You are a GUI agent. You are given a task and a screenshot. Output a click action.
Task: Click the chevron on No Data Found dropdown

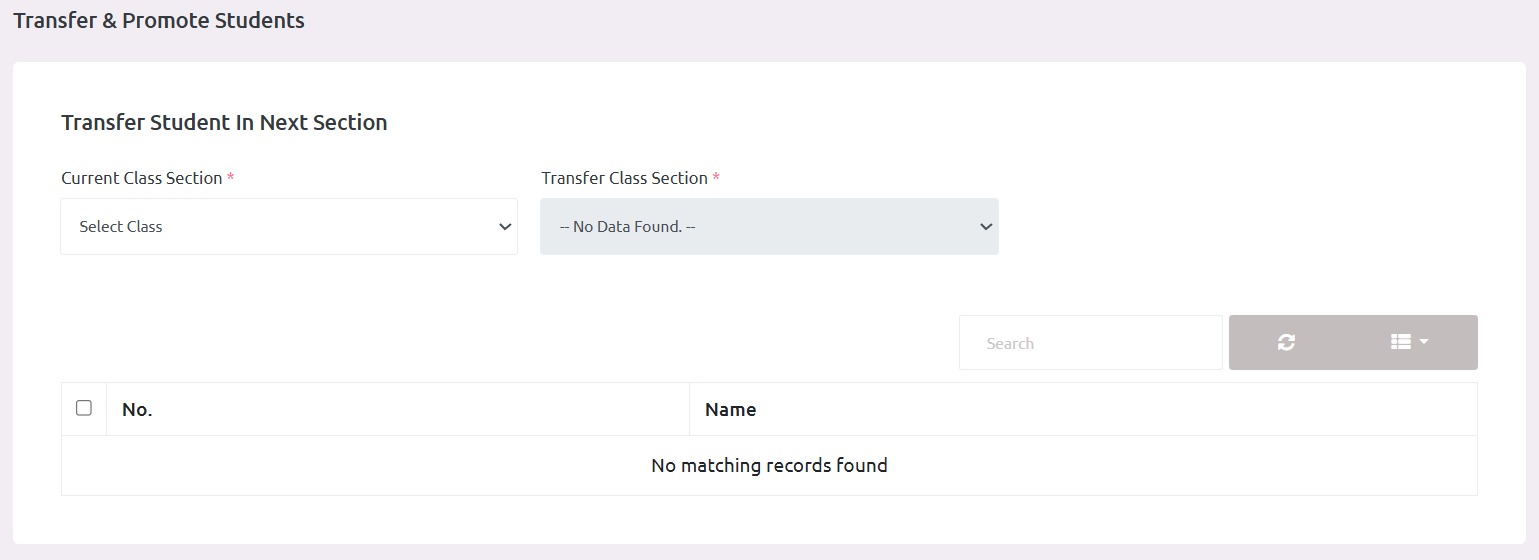[986, 227]
